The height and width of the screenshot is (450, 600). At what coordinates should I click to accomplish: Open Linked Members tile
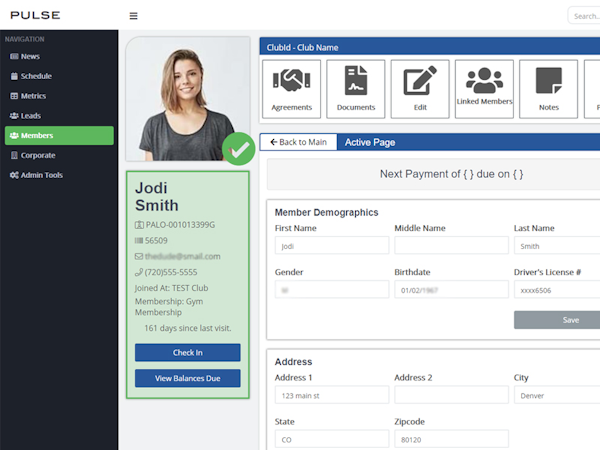click(x=484, y=89)
